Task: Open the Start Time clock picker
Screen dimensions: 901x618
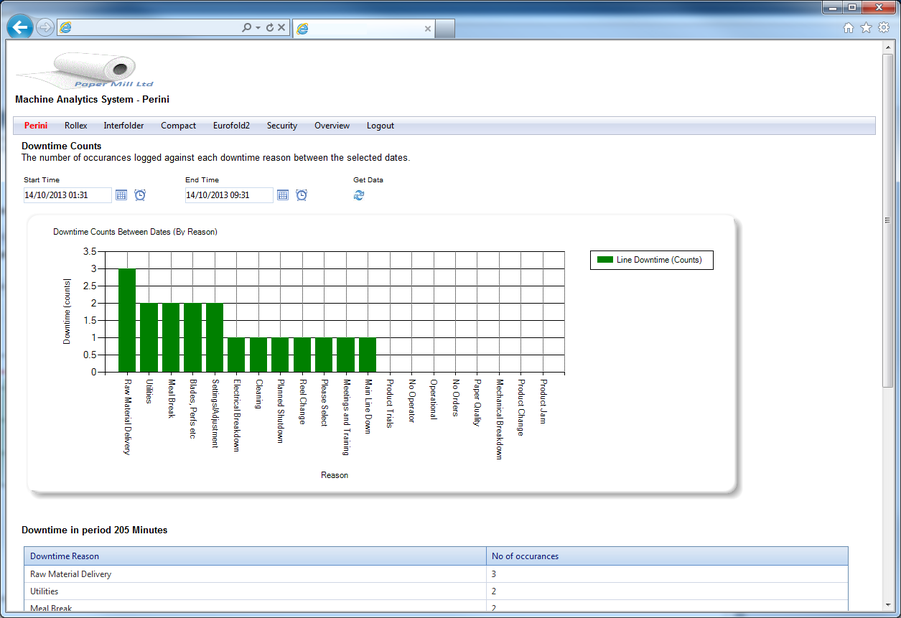Action: tap(140, 195)
